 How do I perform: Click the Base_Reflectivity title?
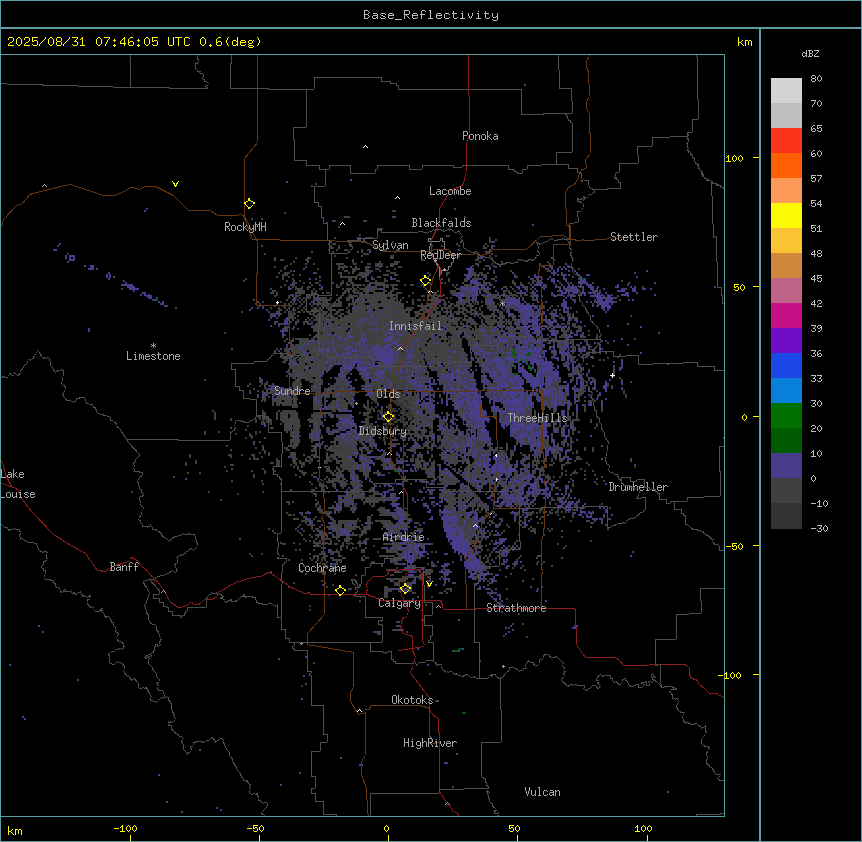tap(431, 15)
